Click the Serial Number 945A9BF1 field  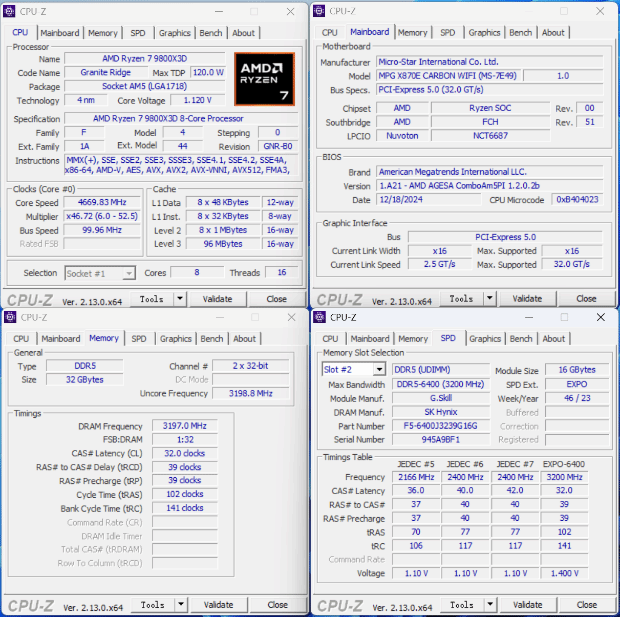(440, 439)
